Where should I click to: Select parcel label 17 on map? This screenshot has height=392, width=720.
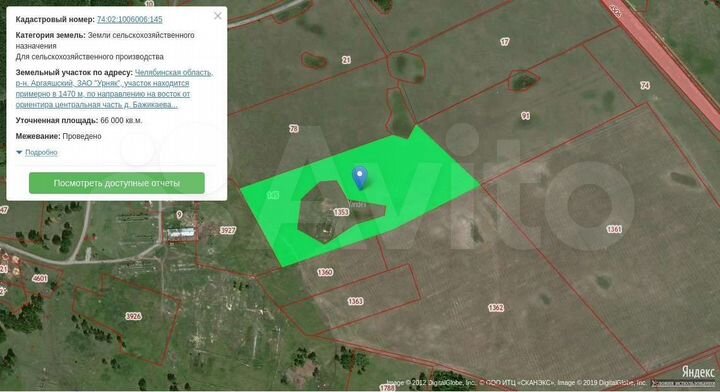[x=505, y=42]
